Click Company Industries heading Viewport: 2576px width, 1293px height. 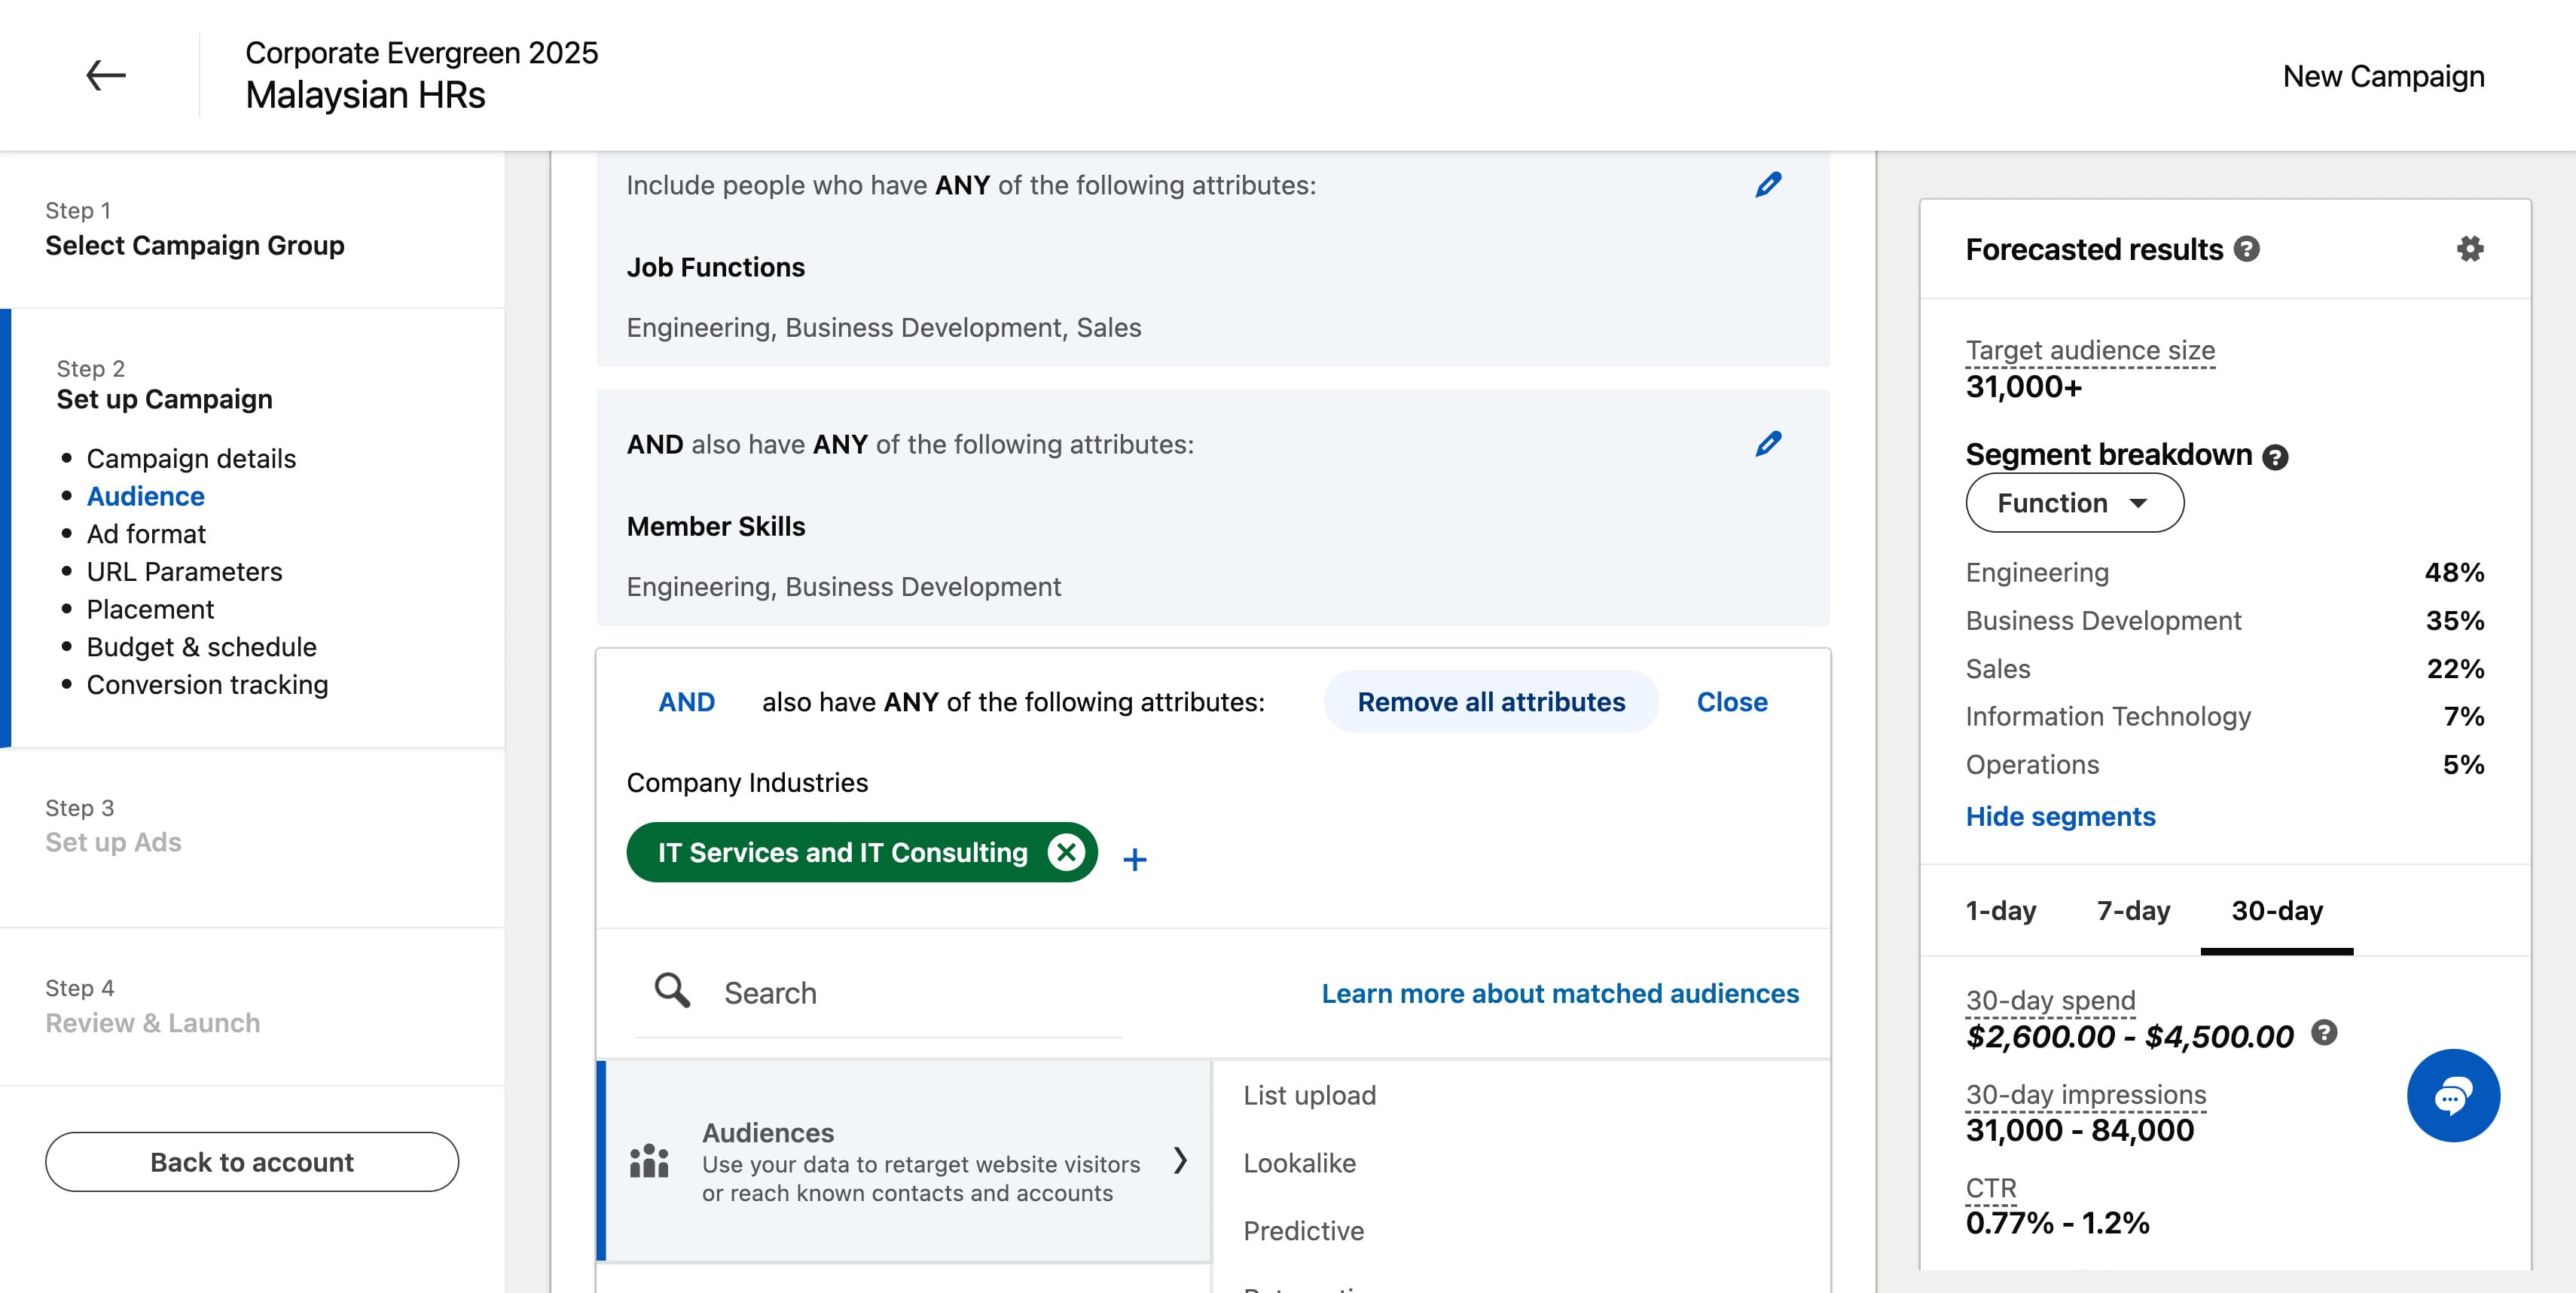747,782
